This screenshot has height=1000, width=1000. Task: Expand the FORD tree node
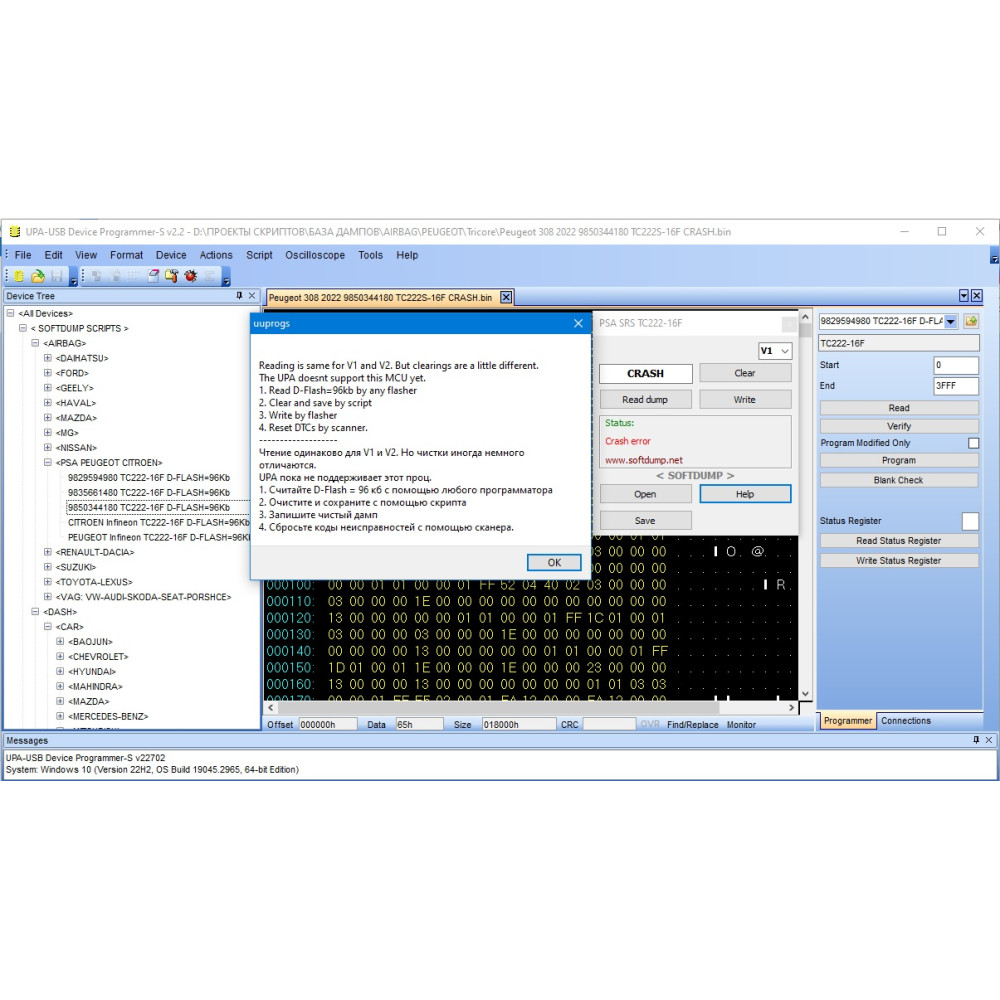48,373
